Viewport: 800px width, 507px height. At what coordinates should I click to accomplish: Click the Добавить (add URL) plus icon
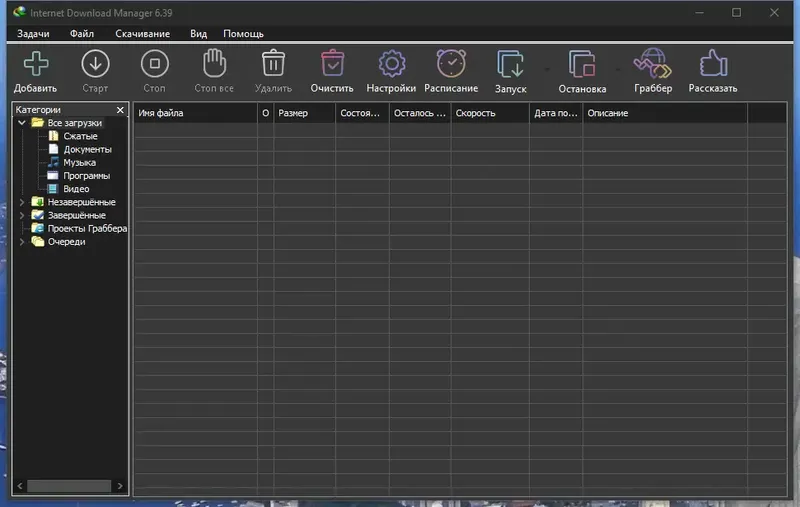36,64
